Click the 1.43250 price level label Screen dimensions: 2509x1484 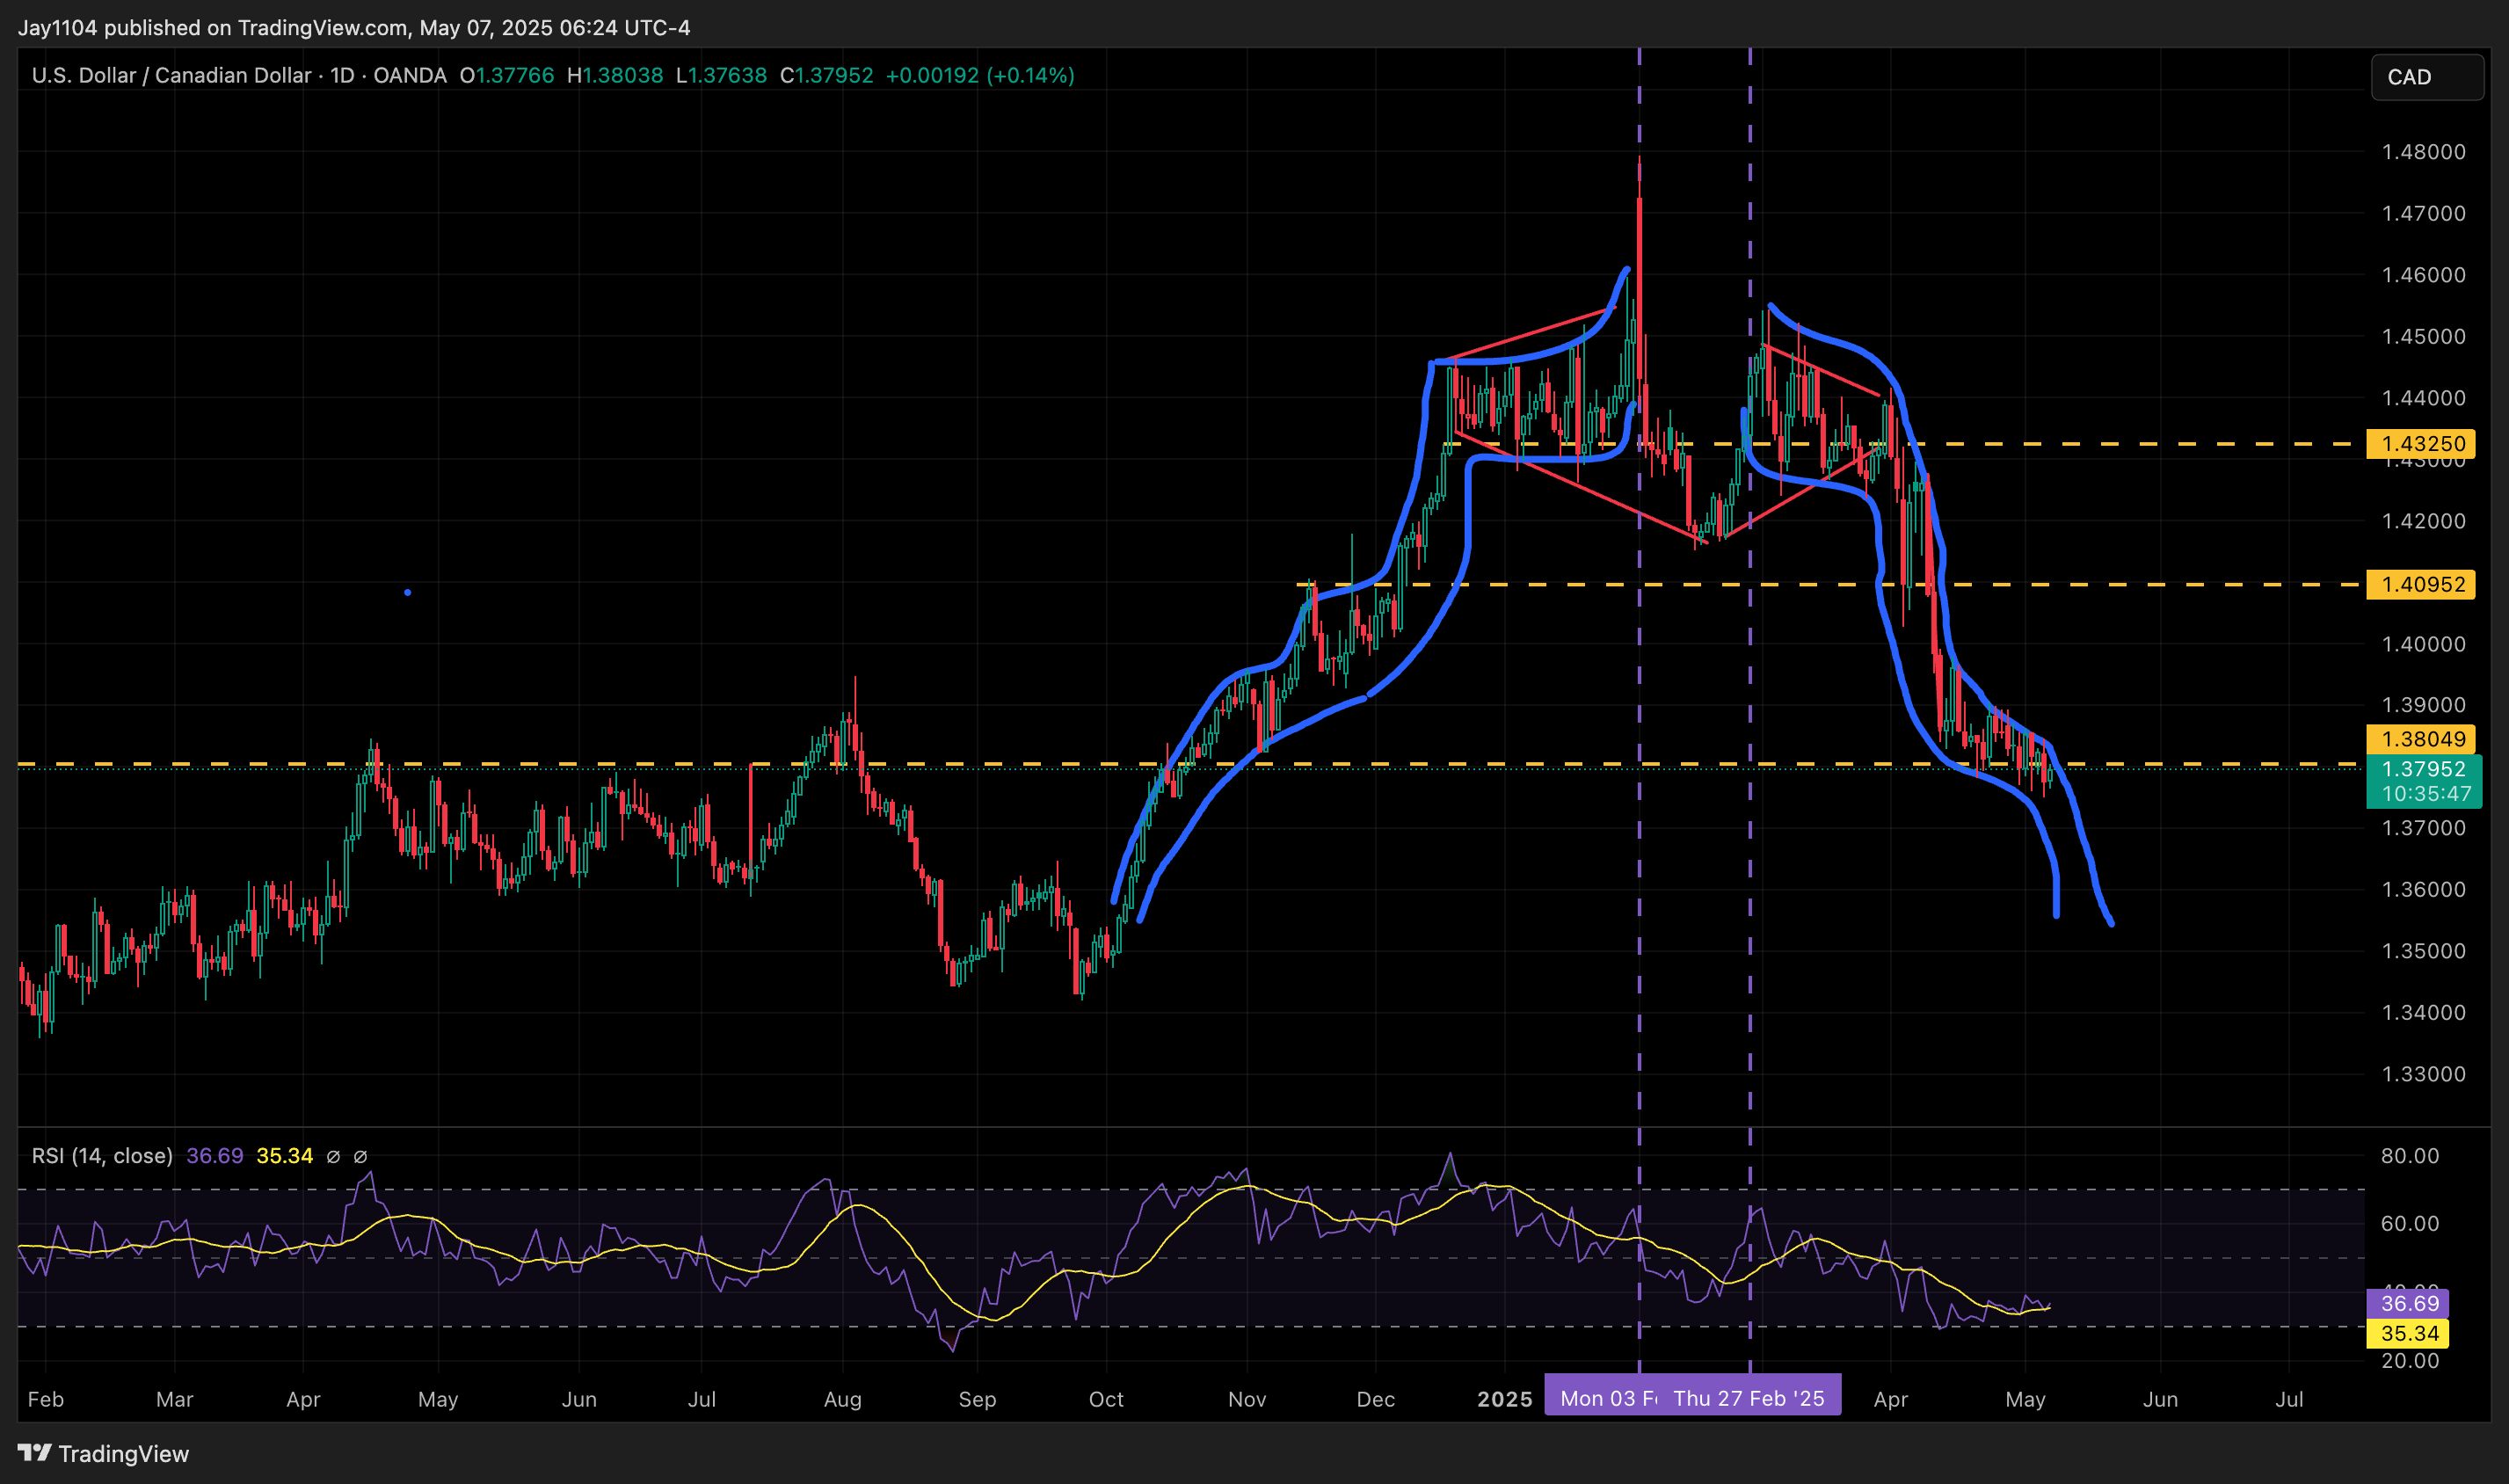pyautogui.click(x=2420, y=443)
